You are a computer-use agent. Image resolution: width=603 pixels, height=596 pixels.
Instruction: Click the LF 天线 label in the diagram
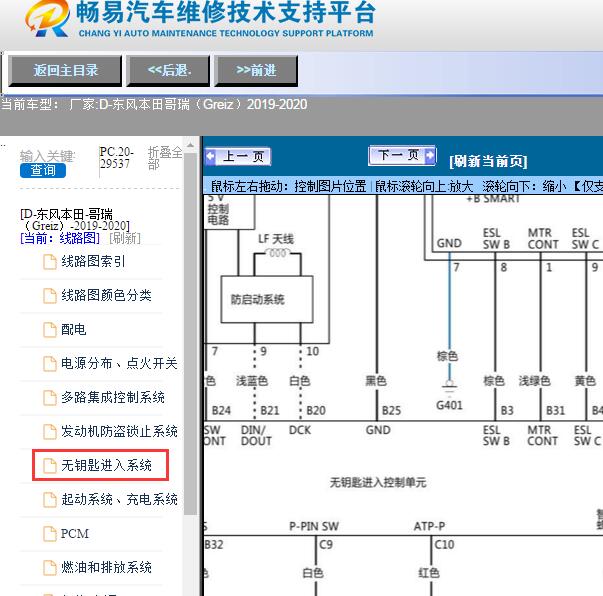276,239
